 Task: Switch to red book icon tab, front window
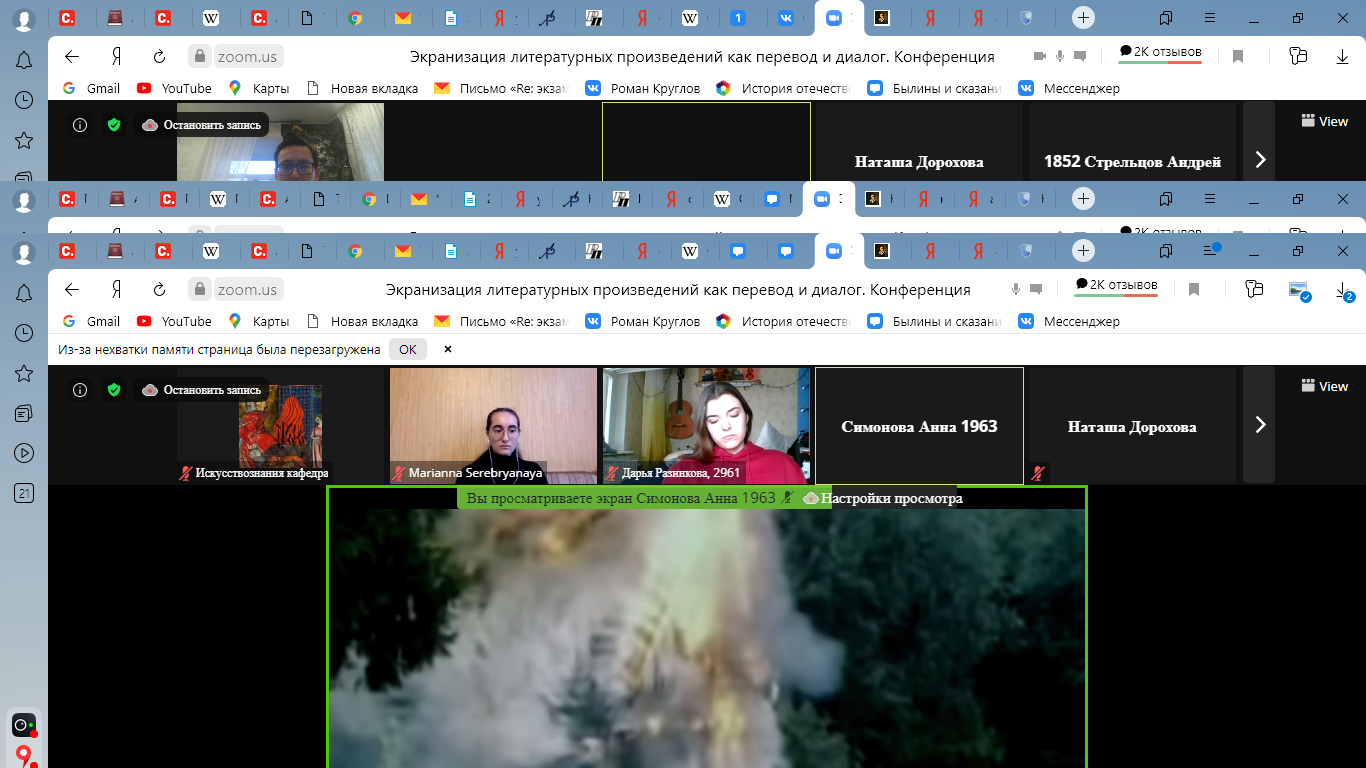116,251
